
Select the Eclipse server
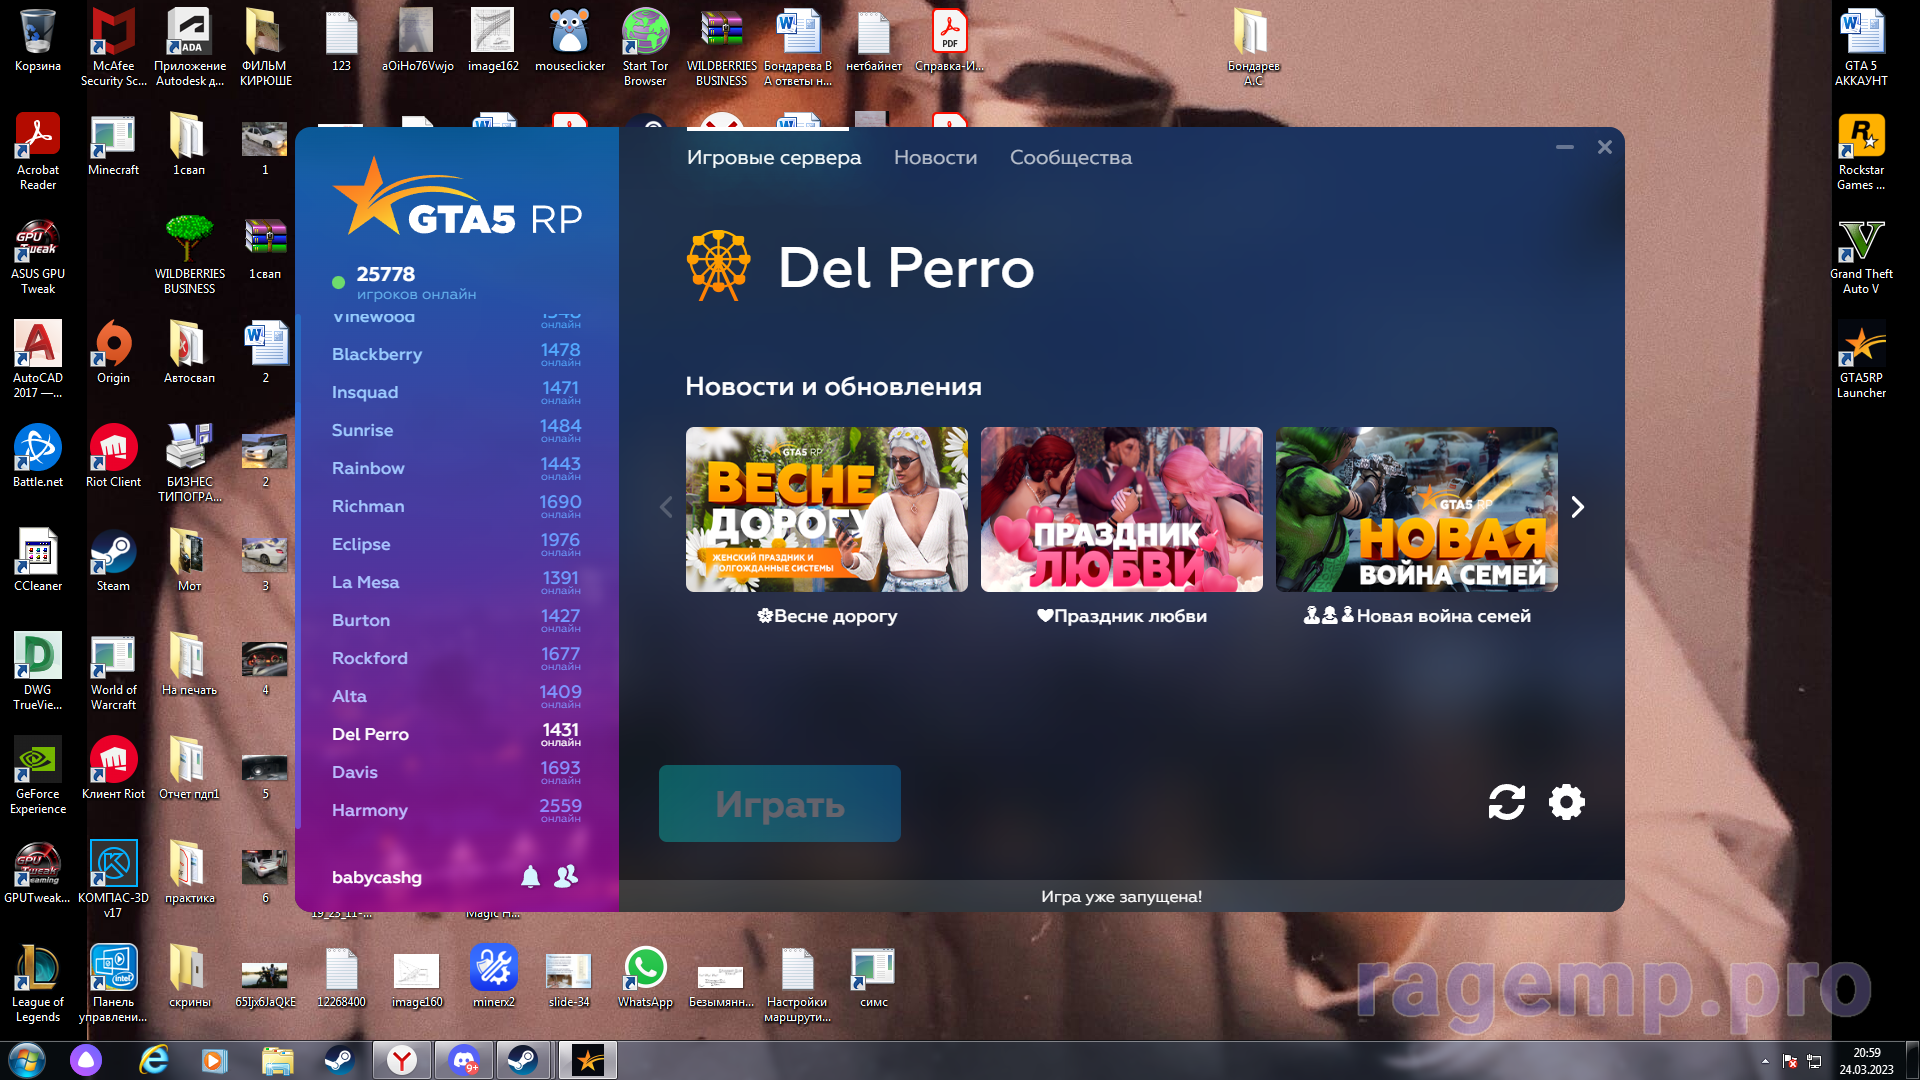click(361, 544)
